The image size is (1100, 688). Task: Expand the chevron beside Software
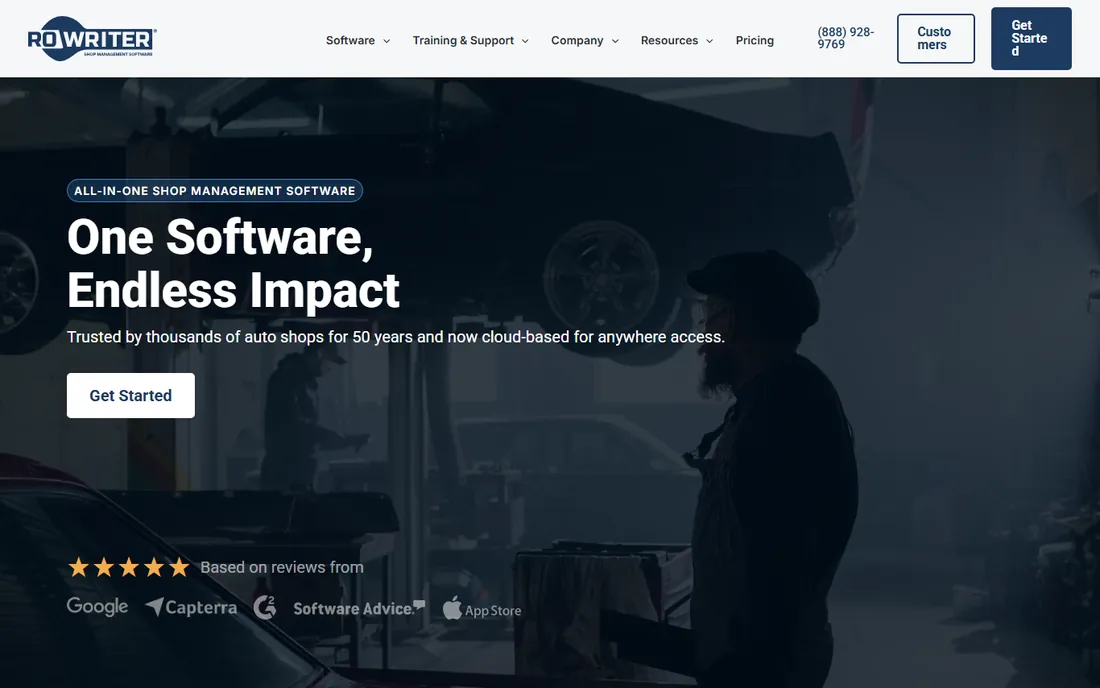coord(387,41)
